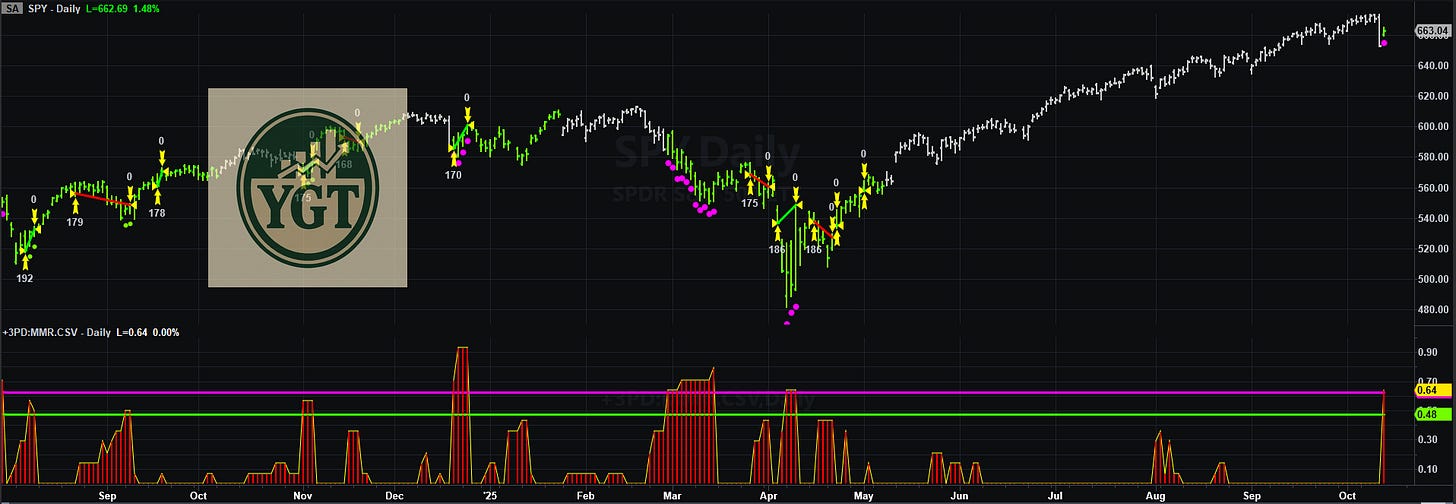Click the 192 signal count annotation

coord(25,279)
